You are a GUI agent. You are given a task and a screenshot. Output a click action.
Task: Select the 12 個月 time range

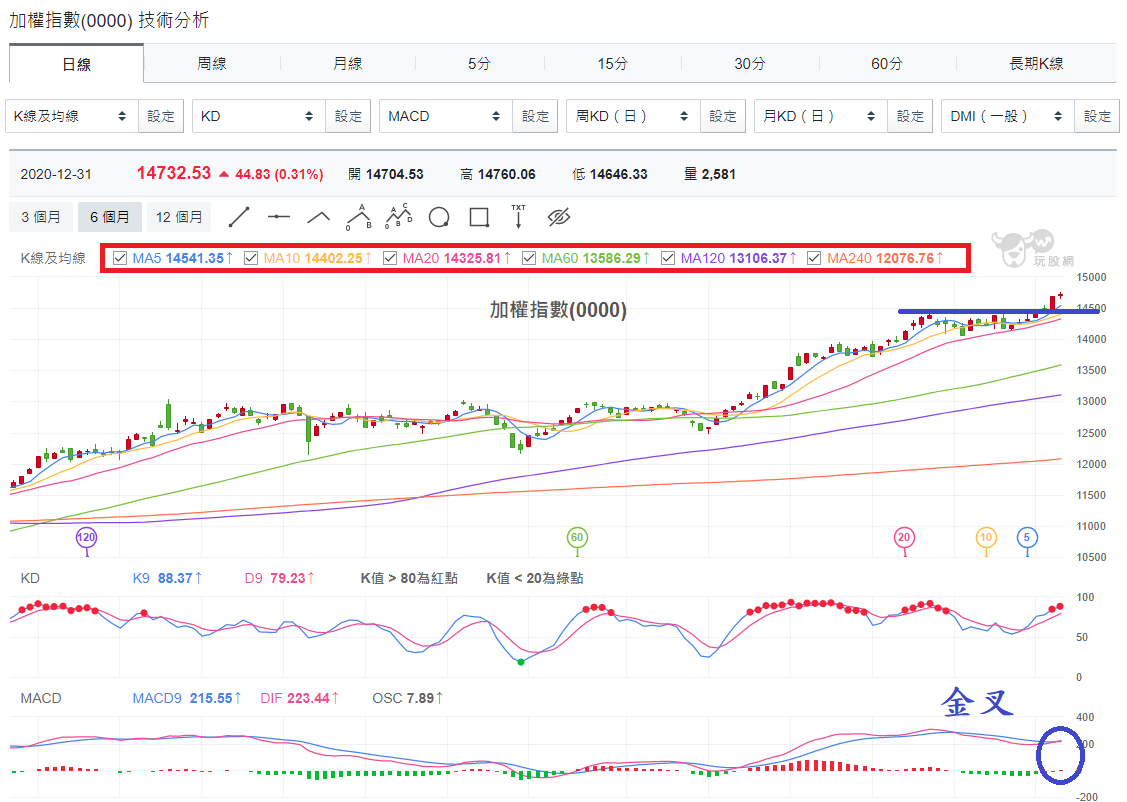[179, 217]
